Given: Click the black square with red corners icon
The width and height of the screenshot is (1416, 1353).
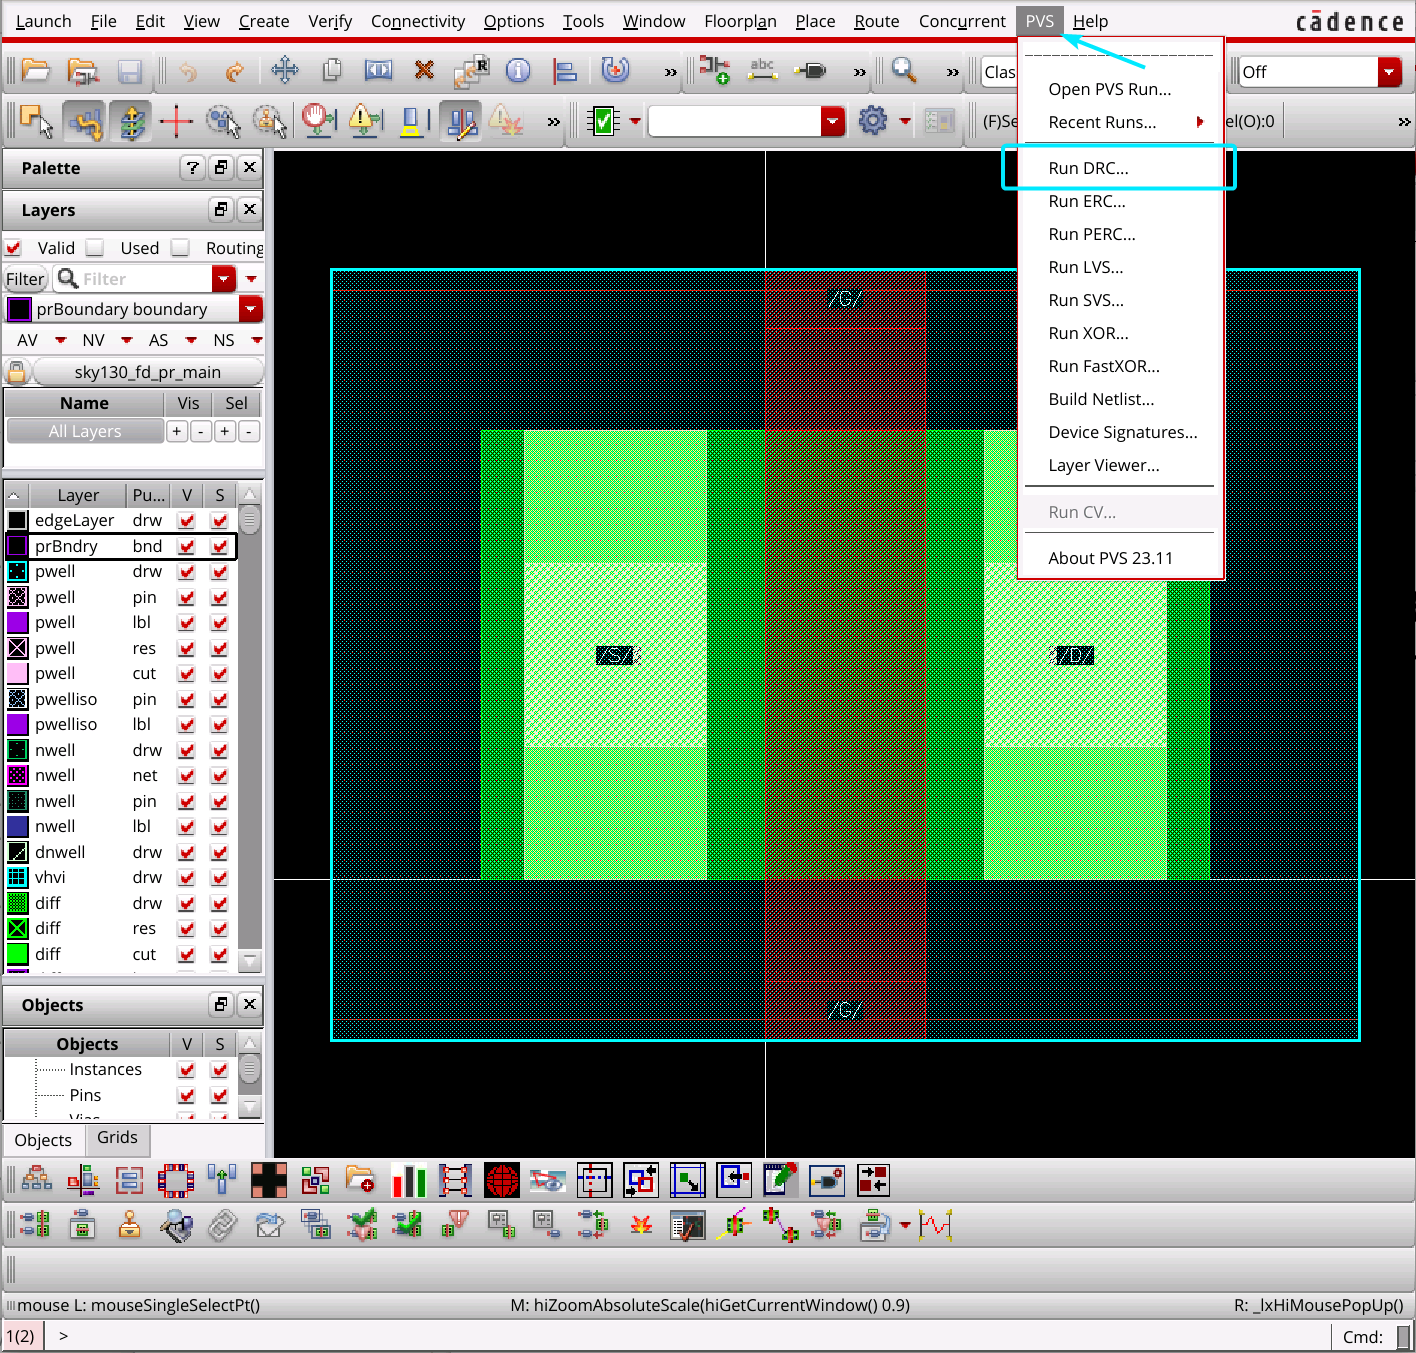Looking at the screenshot, I should [x=269, y=1181].
